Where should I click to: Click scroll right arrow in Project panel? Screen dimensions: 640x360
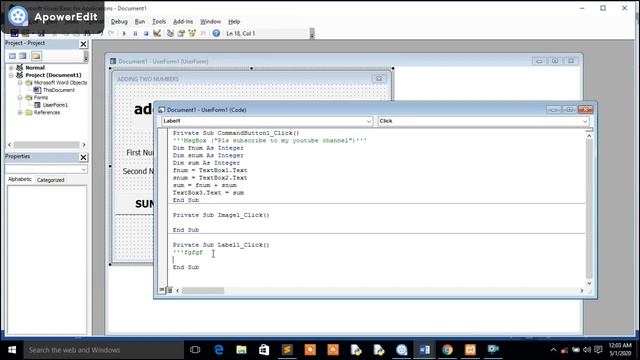(84, 144)
